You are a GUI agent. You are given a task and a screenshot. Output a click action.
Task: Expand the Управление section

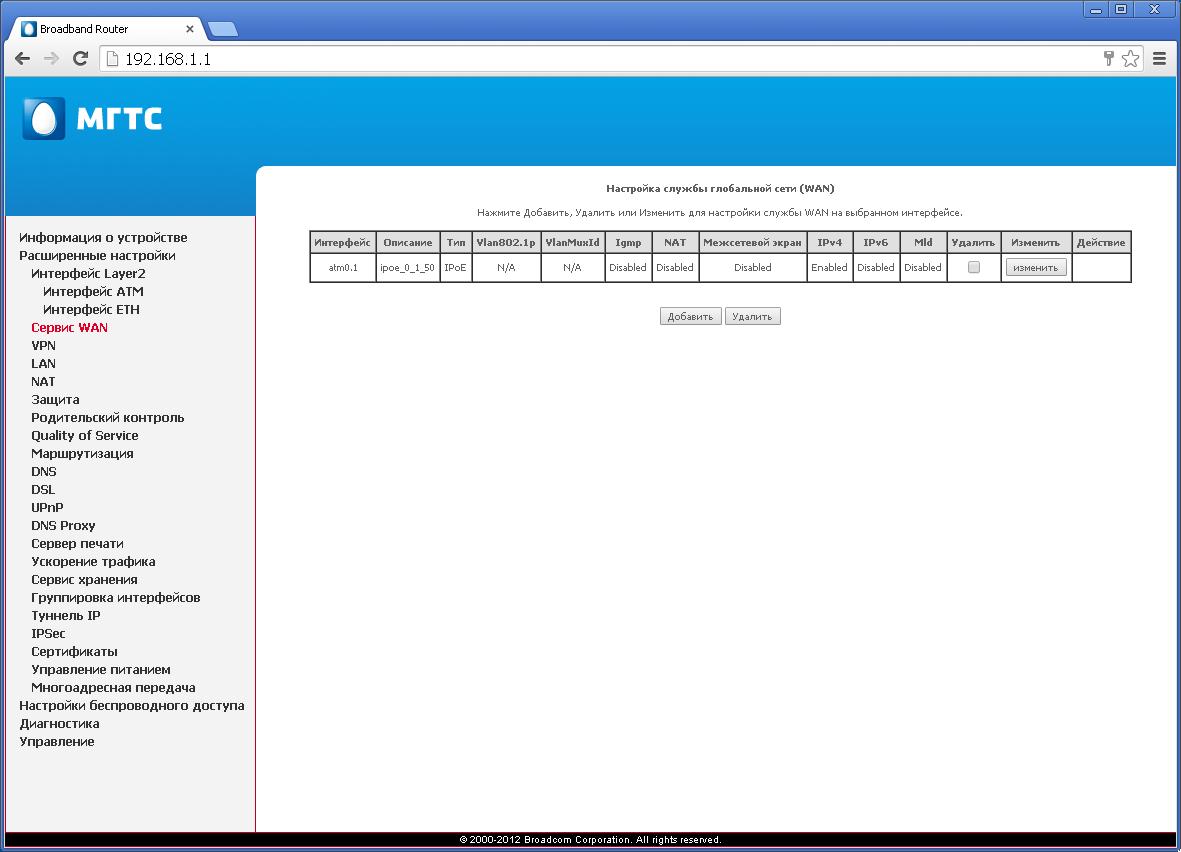click(x=57, y=741)
